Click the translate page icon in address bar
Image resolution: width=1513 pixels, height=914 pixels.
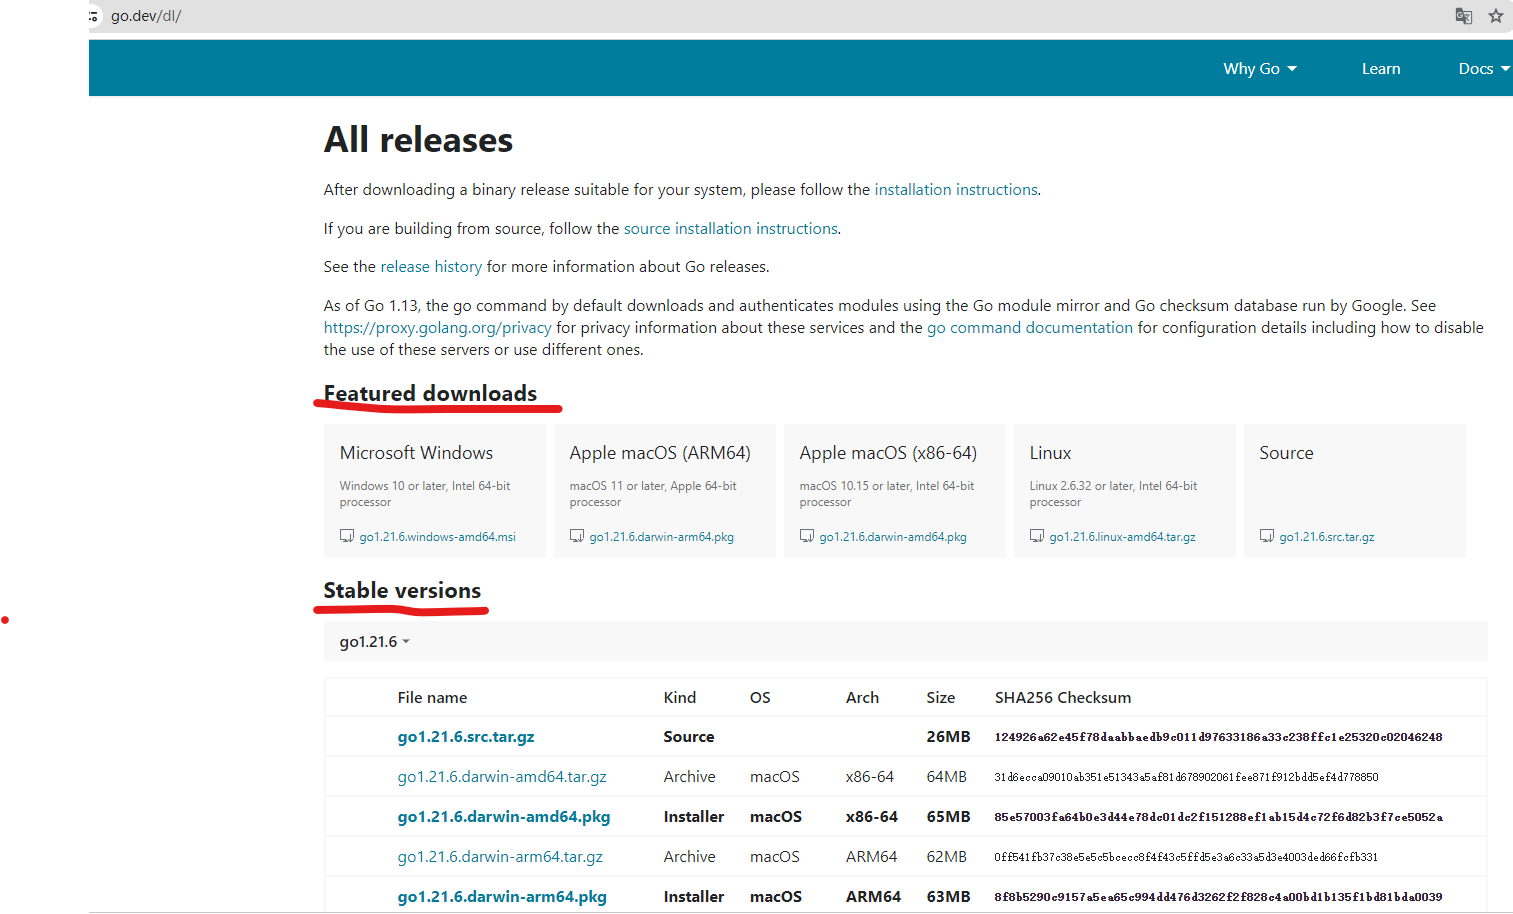coord(1463,16)
